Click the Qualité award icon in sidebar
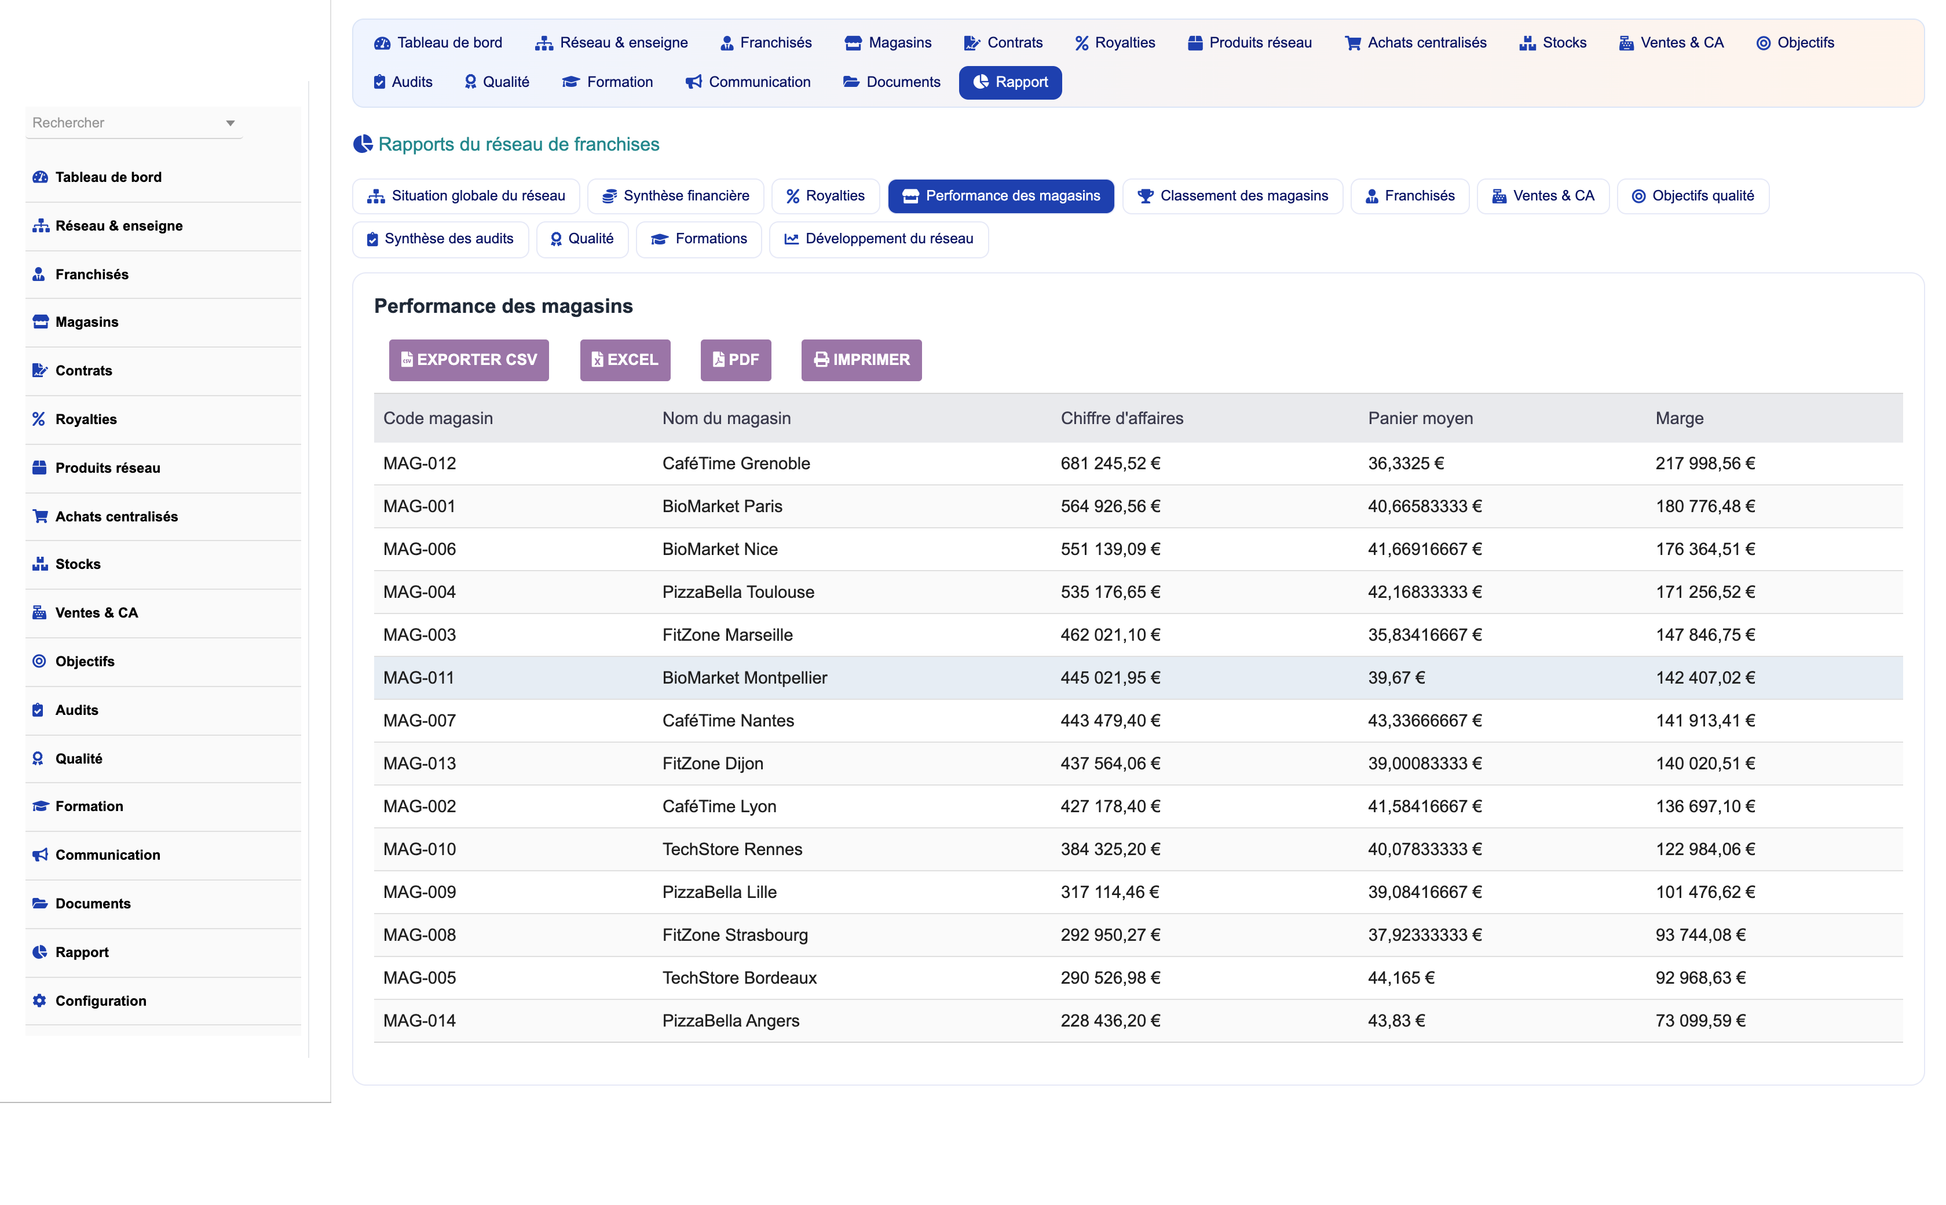Screen dimensions: 1946x1205 pos(38,759)
